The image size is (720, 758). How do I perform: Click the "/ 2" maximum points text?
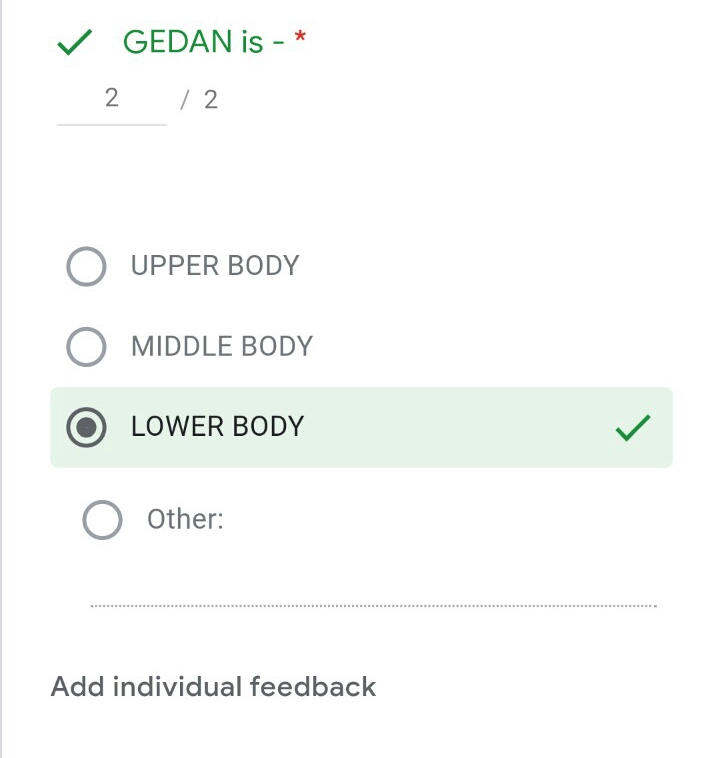pos(199,99)
